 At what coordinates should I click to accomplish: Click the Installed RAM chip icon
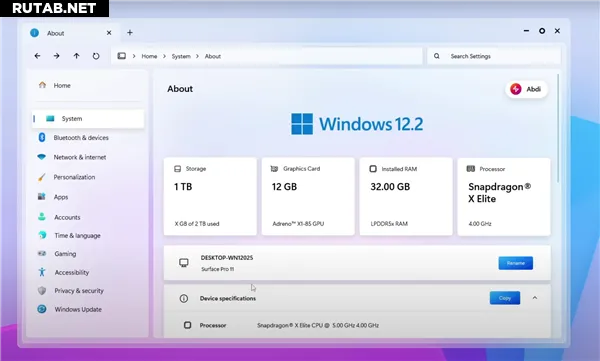[373, 169]
